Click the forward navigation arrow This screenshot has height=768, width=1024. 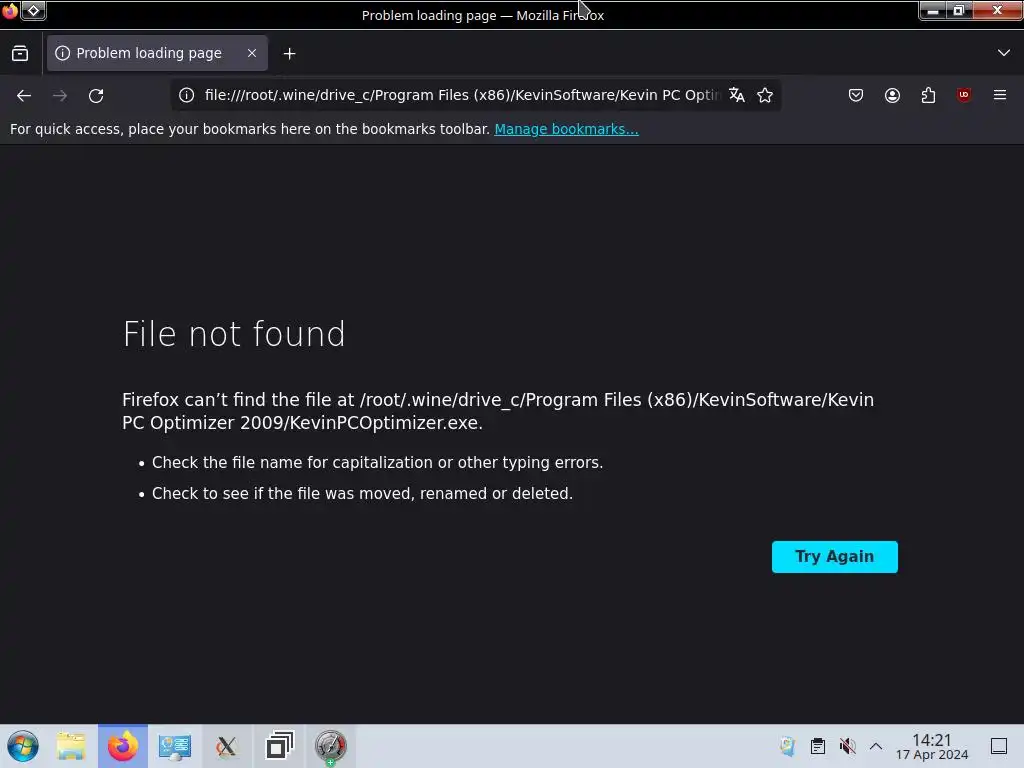pyautogui.click(x=60, y=95)
